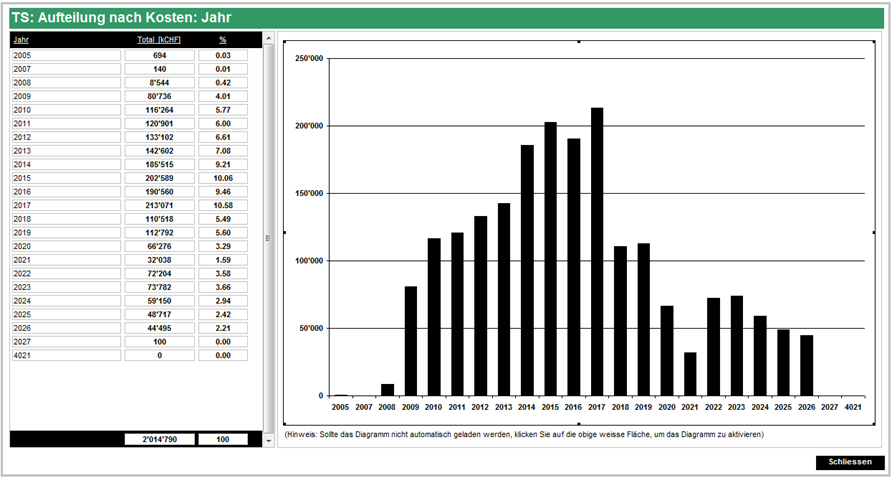The height and width of the screenshot is (478, 892).
Task: Click the table scrollbar up arrow
Action: [268, 37]
